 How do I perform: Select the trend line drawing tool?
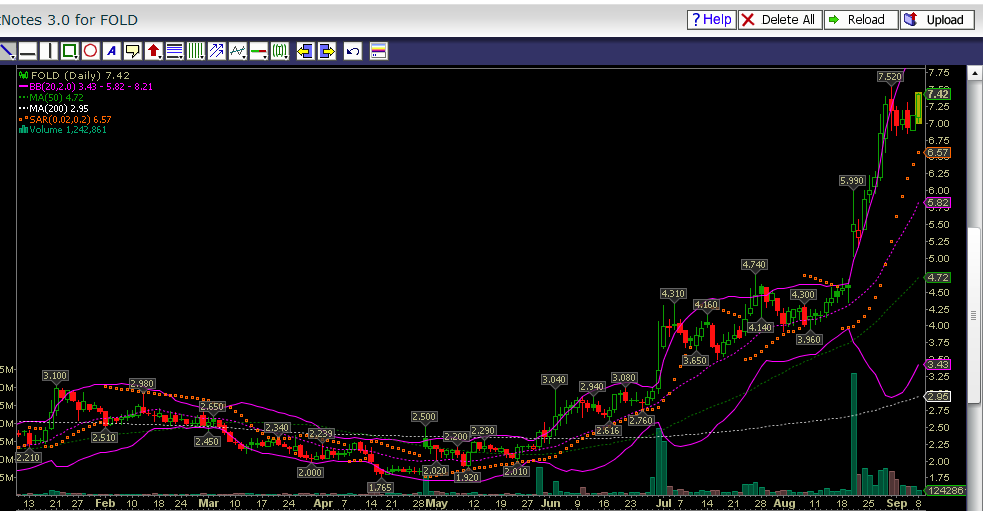coord(6,51)
